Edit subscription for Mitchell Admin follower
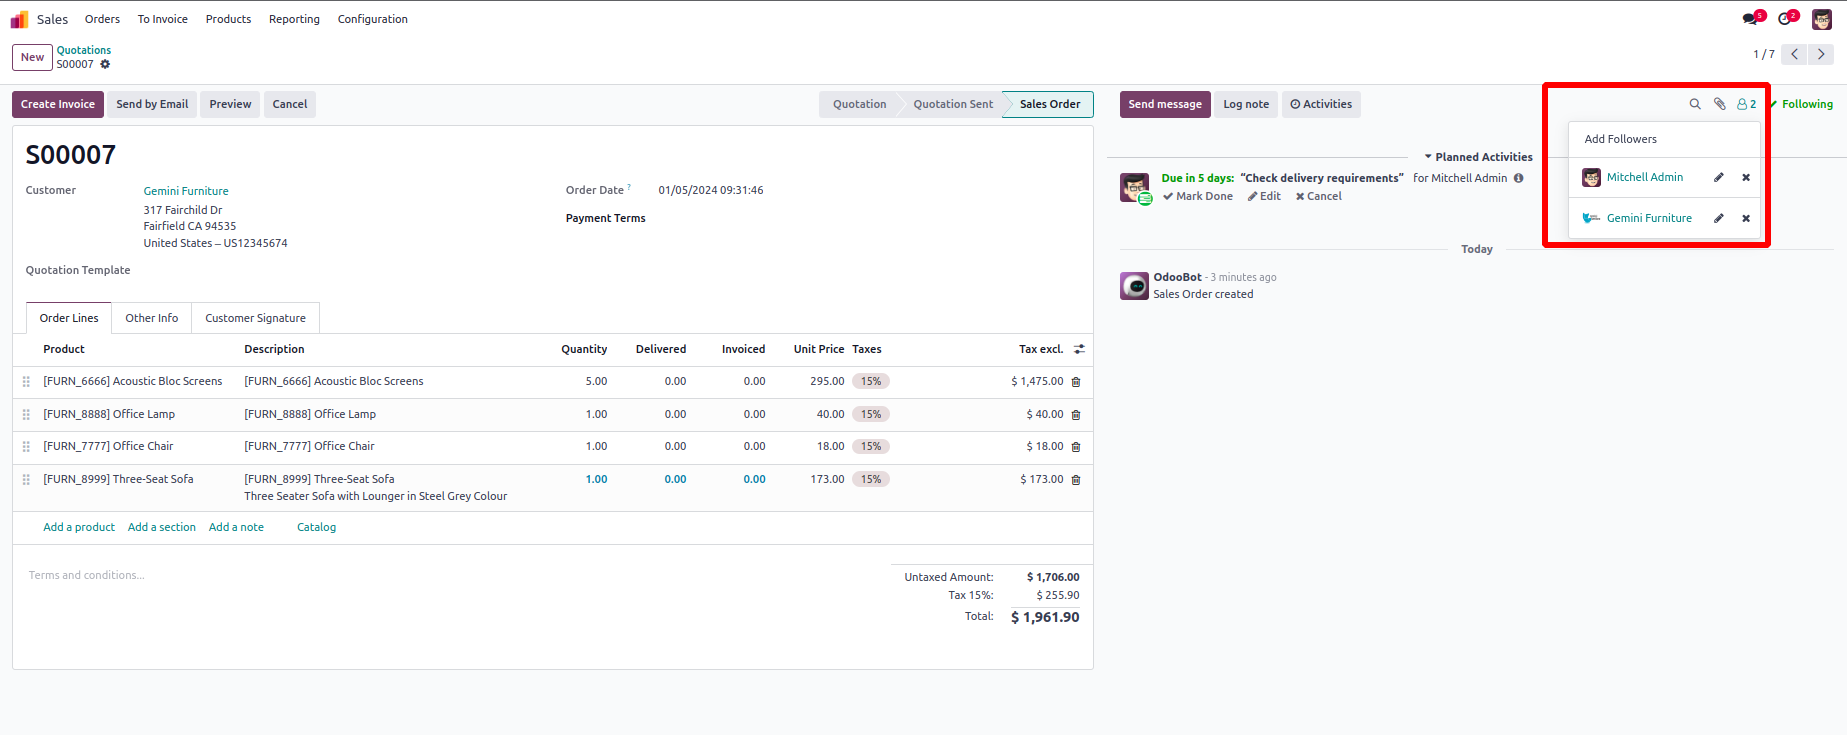Viewport: 1847px width, 735px height. (1719, 177)
